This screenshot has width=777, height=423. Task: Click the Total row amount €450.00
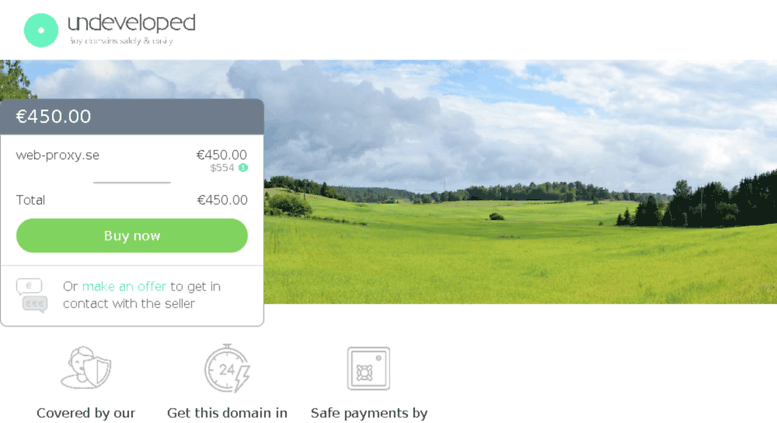click(222, 200)
